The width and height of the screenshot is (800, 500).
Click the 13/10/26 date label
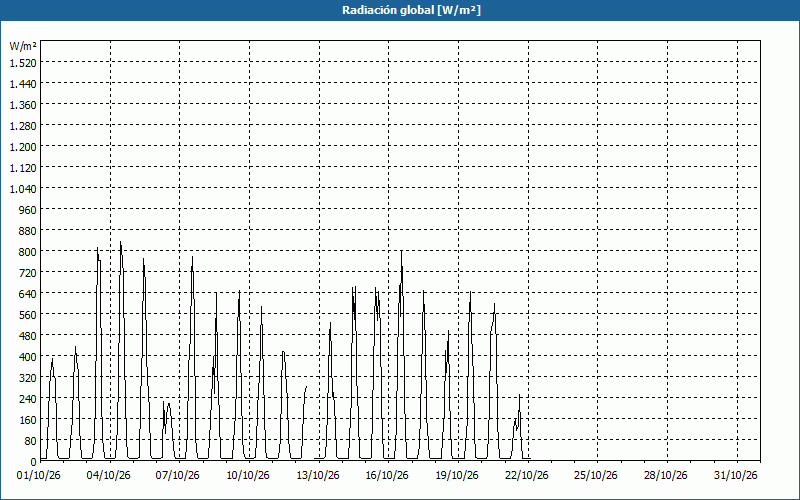click(x=318, y=476)
